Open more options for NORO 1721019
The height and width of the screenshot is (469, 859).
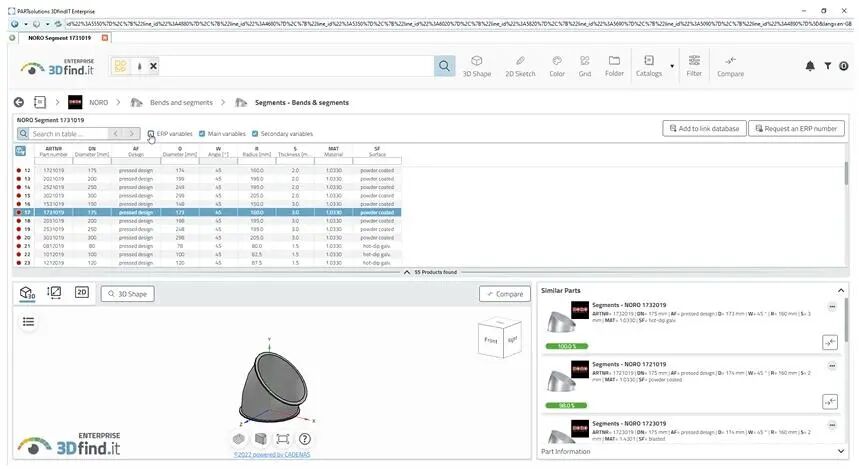832,366
